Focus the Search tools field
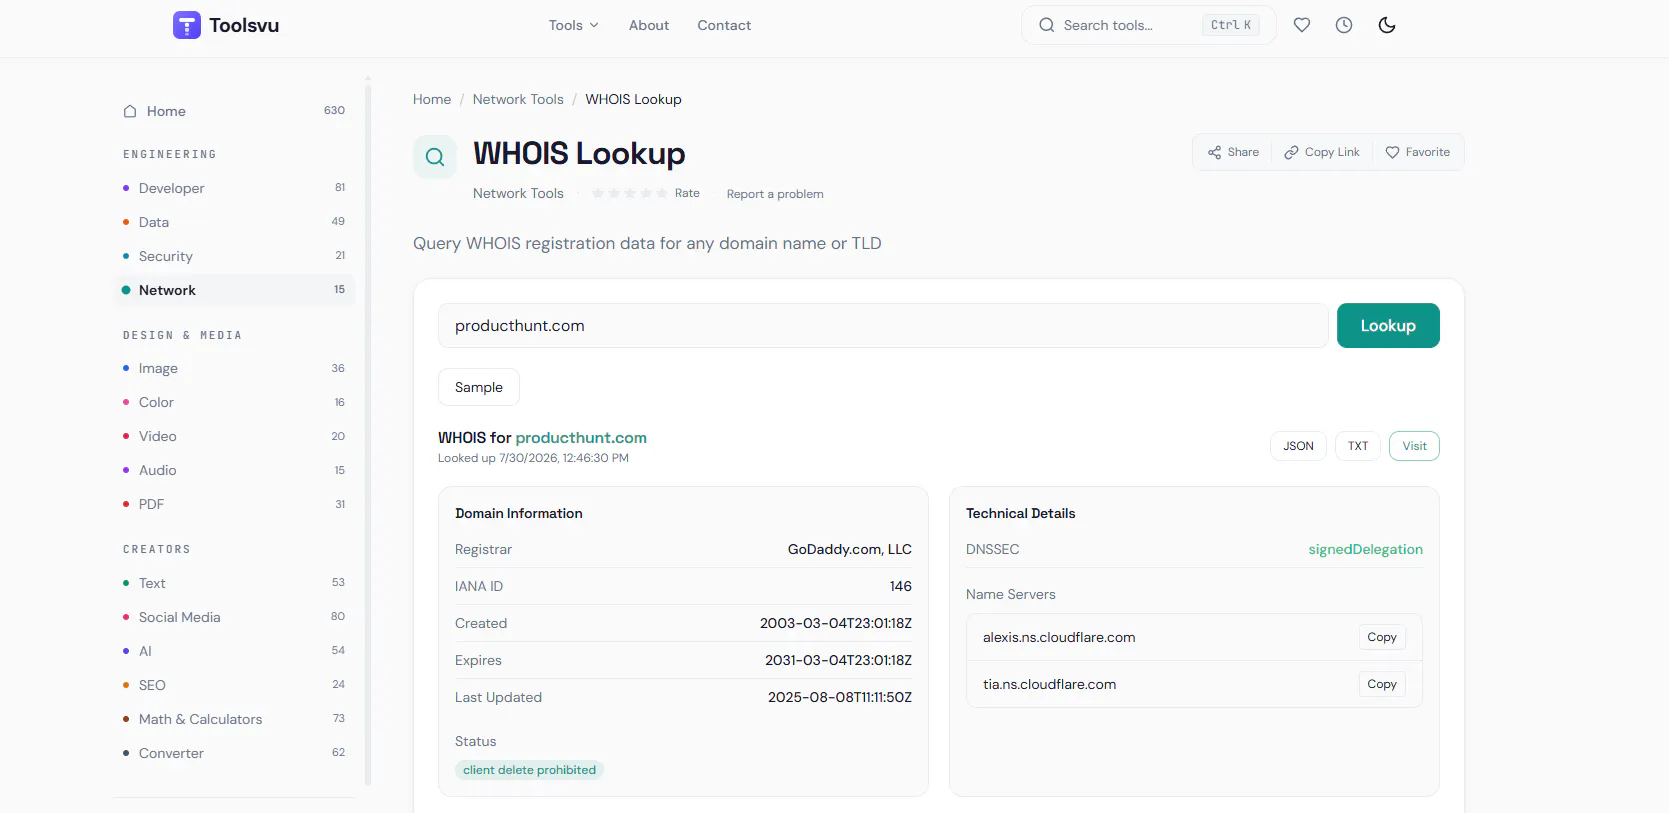 1148,25
